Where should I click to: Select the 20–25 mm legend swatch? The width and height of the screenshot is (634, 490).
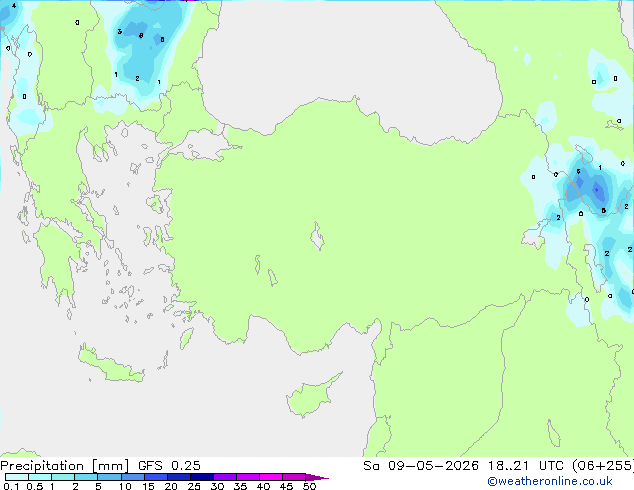pyautogui.click(x=179, y=477)
